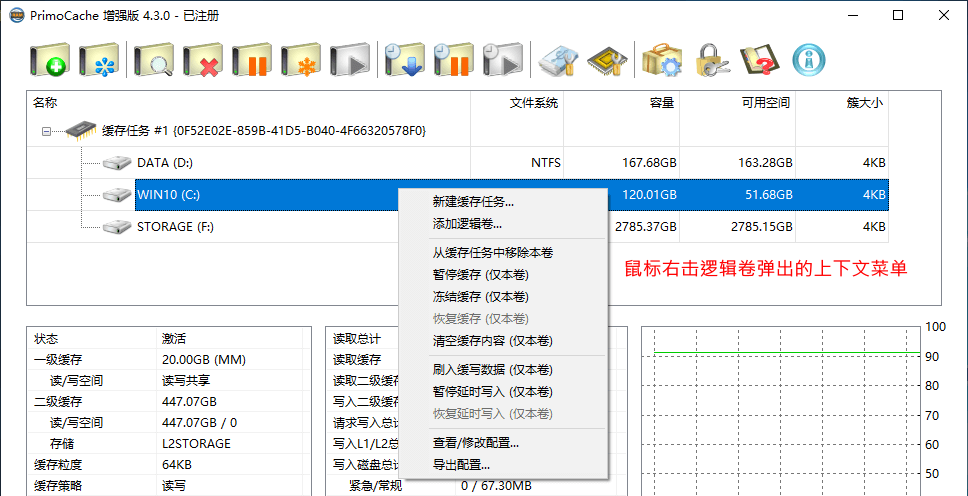The width and height of the screenshot is (968, 496).
Task: Click the PrimoCache app icon in title bar
Action: tap(16, 15)
